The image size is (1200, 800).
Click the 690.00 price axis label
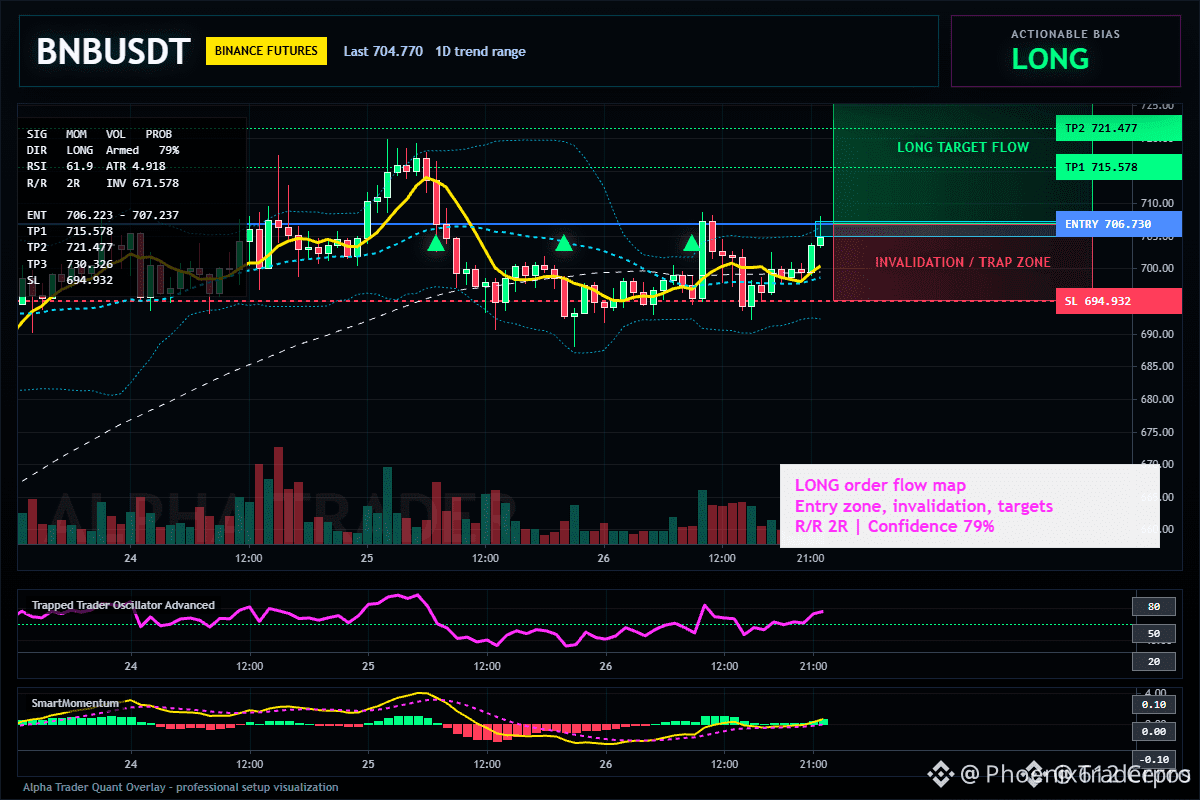tap(1157, 334)
